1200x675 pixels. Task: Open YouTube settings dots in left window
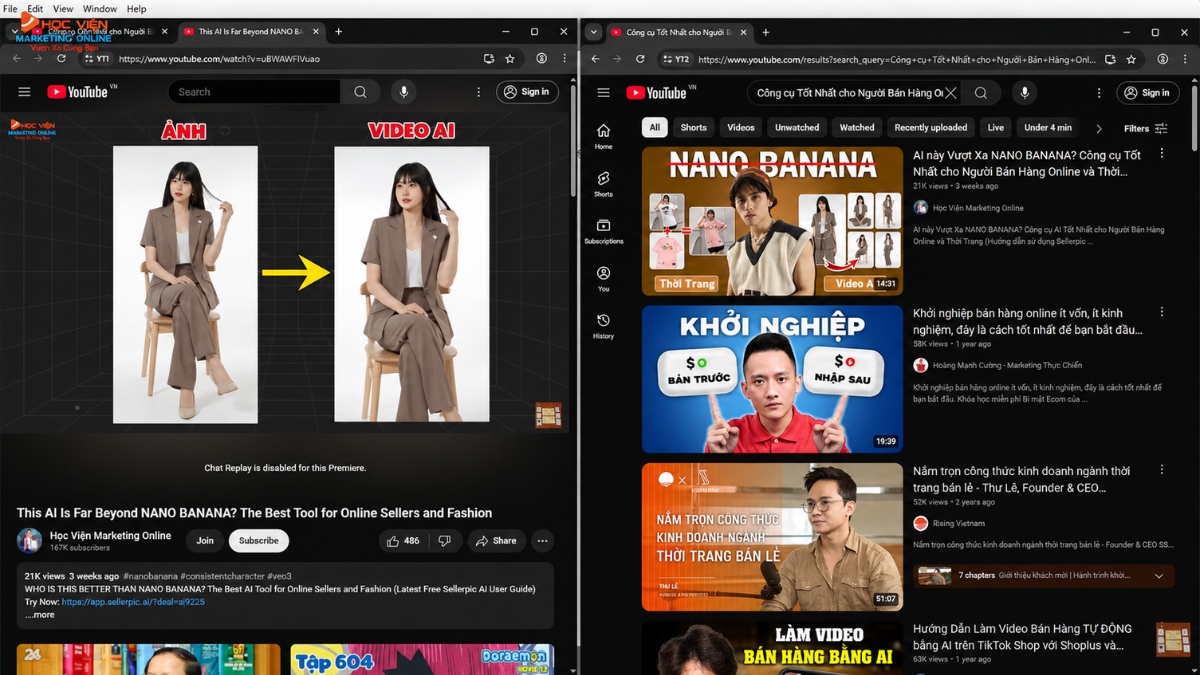click(x=478, y=92)
